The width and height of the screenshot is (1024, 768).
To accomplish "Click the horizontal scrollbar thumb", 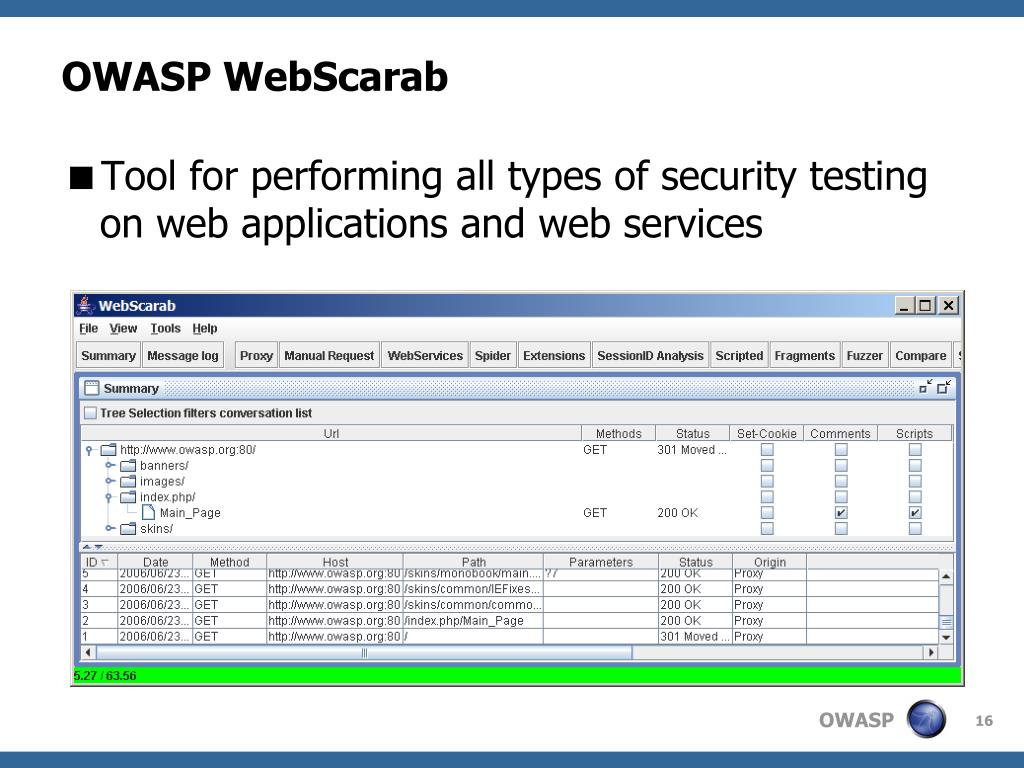I will point(364,652).
